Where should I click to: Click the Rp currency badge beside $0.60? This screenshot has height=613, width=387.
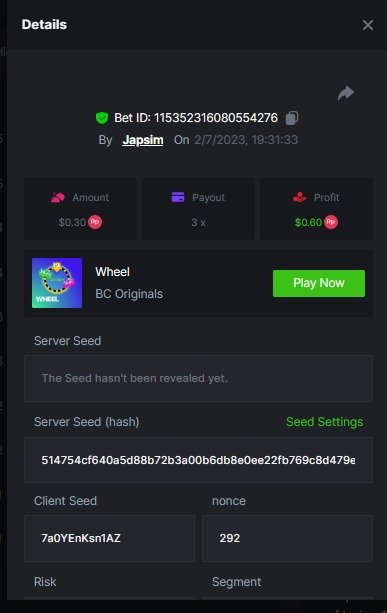coord(331,222)
